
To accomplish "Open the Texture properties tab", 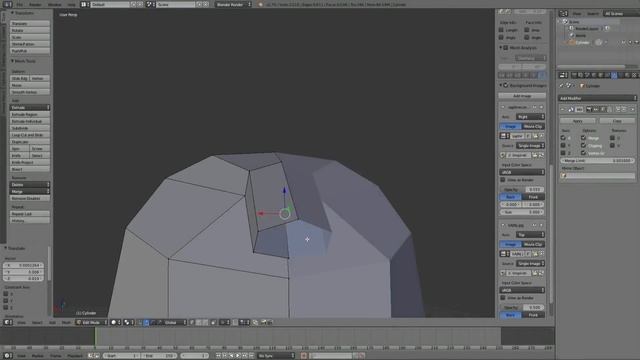I will pyautogui.click(x=634, y=75).
